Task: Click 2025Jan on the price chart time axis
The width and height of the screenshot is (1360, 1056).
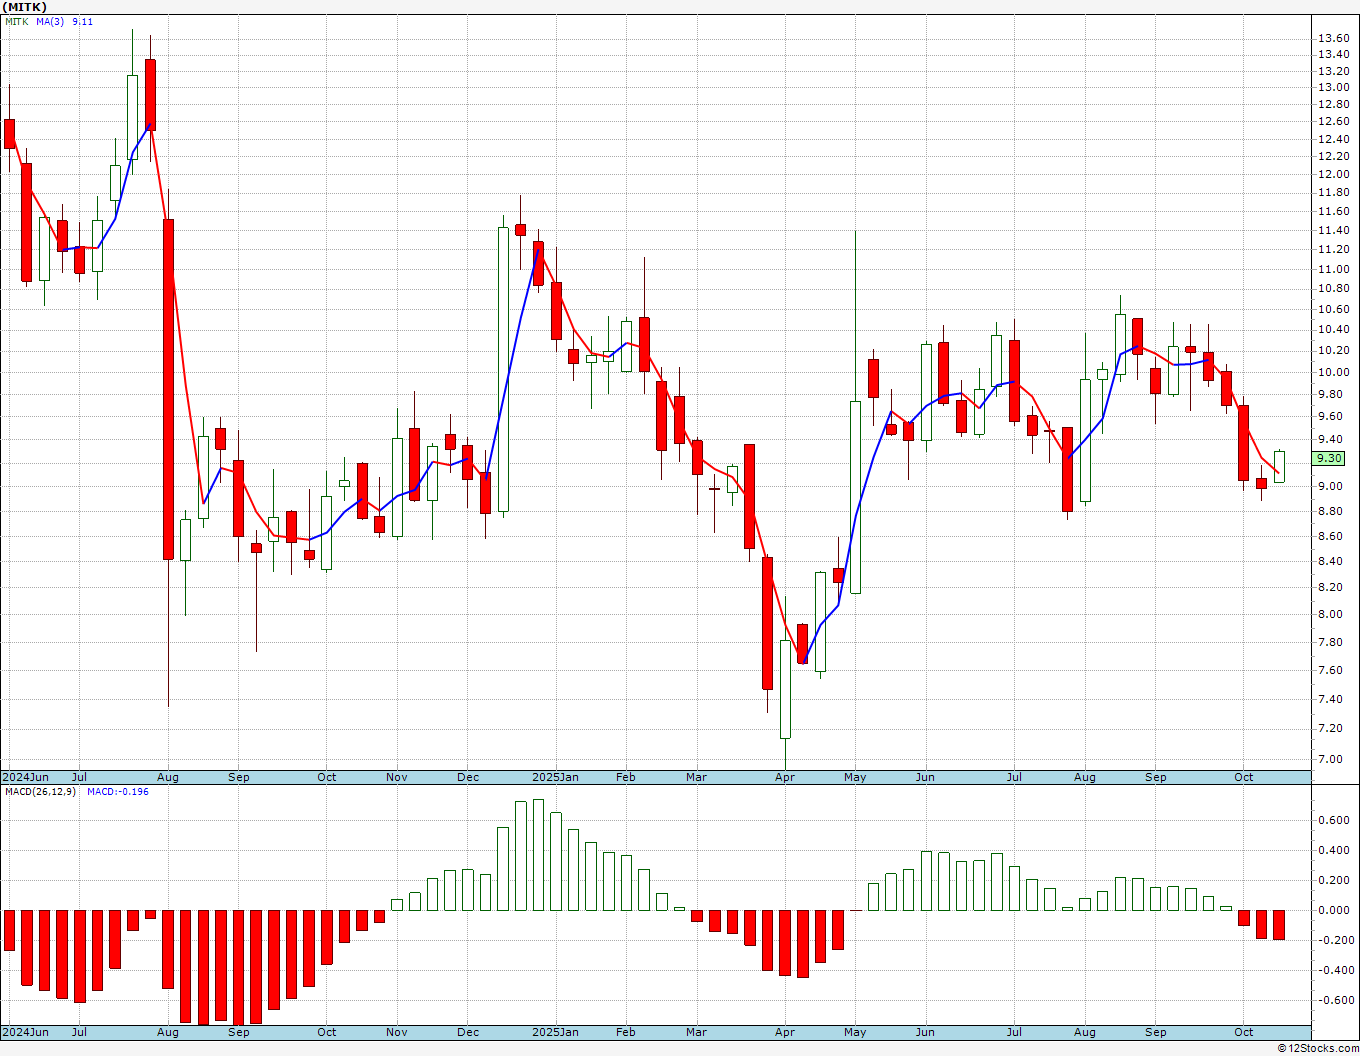Action: 555,777
